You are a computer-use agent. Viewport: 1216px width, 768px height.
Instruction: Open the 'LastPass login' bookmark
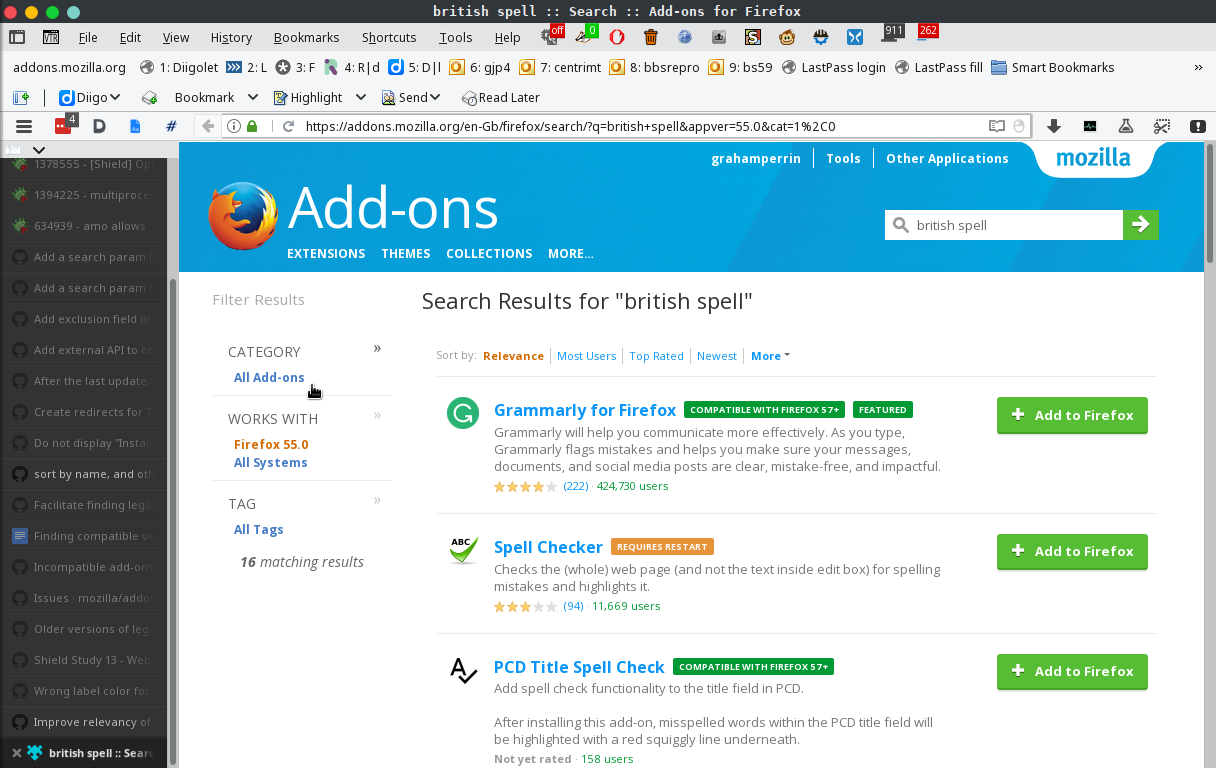click(833, 67)
